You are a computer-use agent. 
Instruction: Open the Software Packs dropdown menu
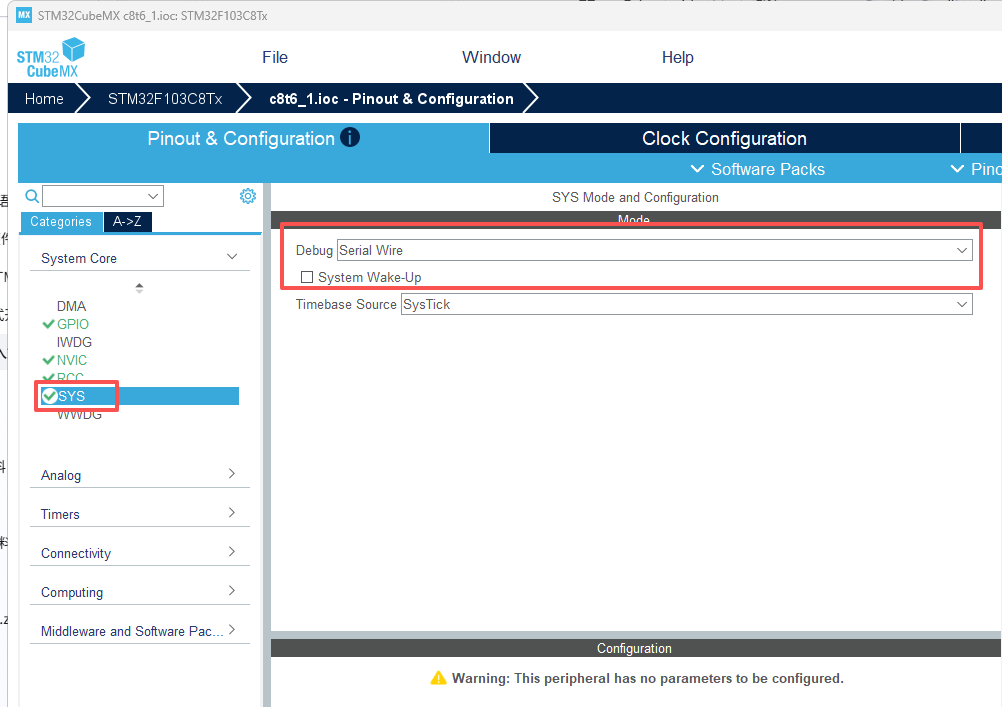click(758, 169)
